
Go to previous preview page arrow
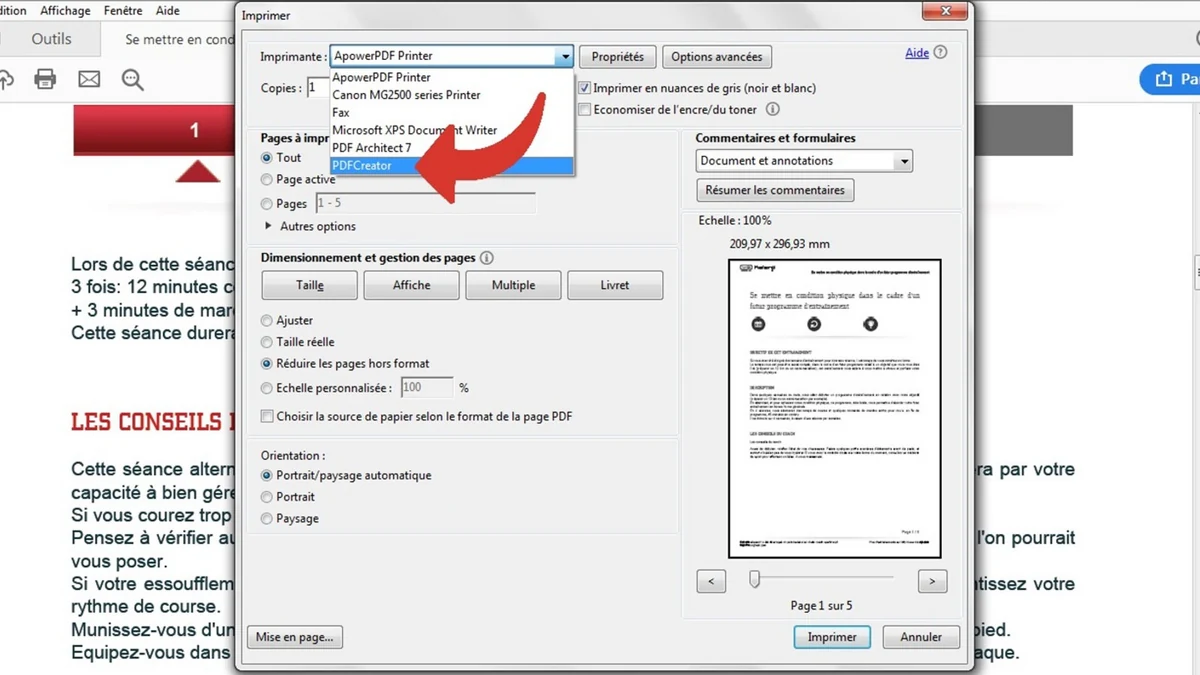(711, 581)
